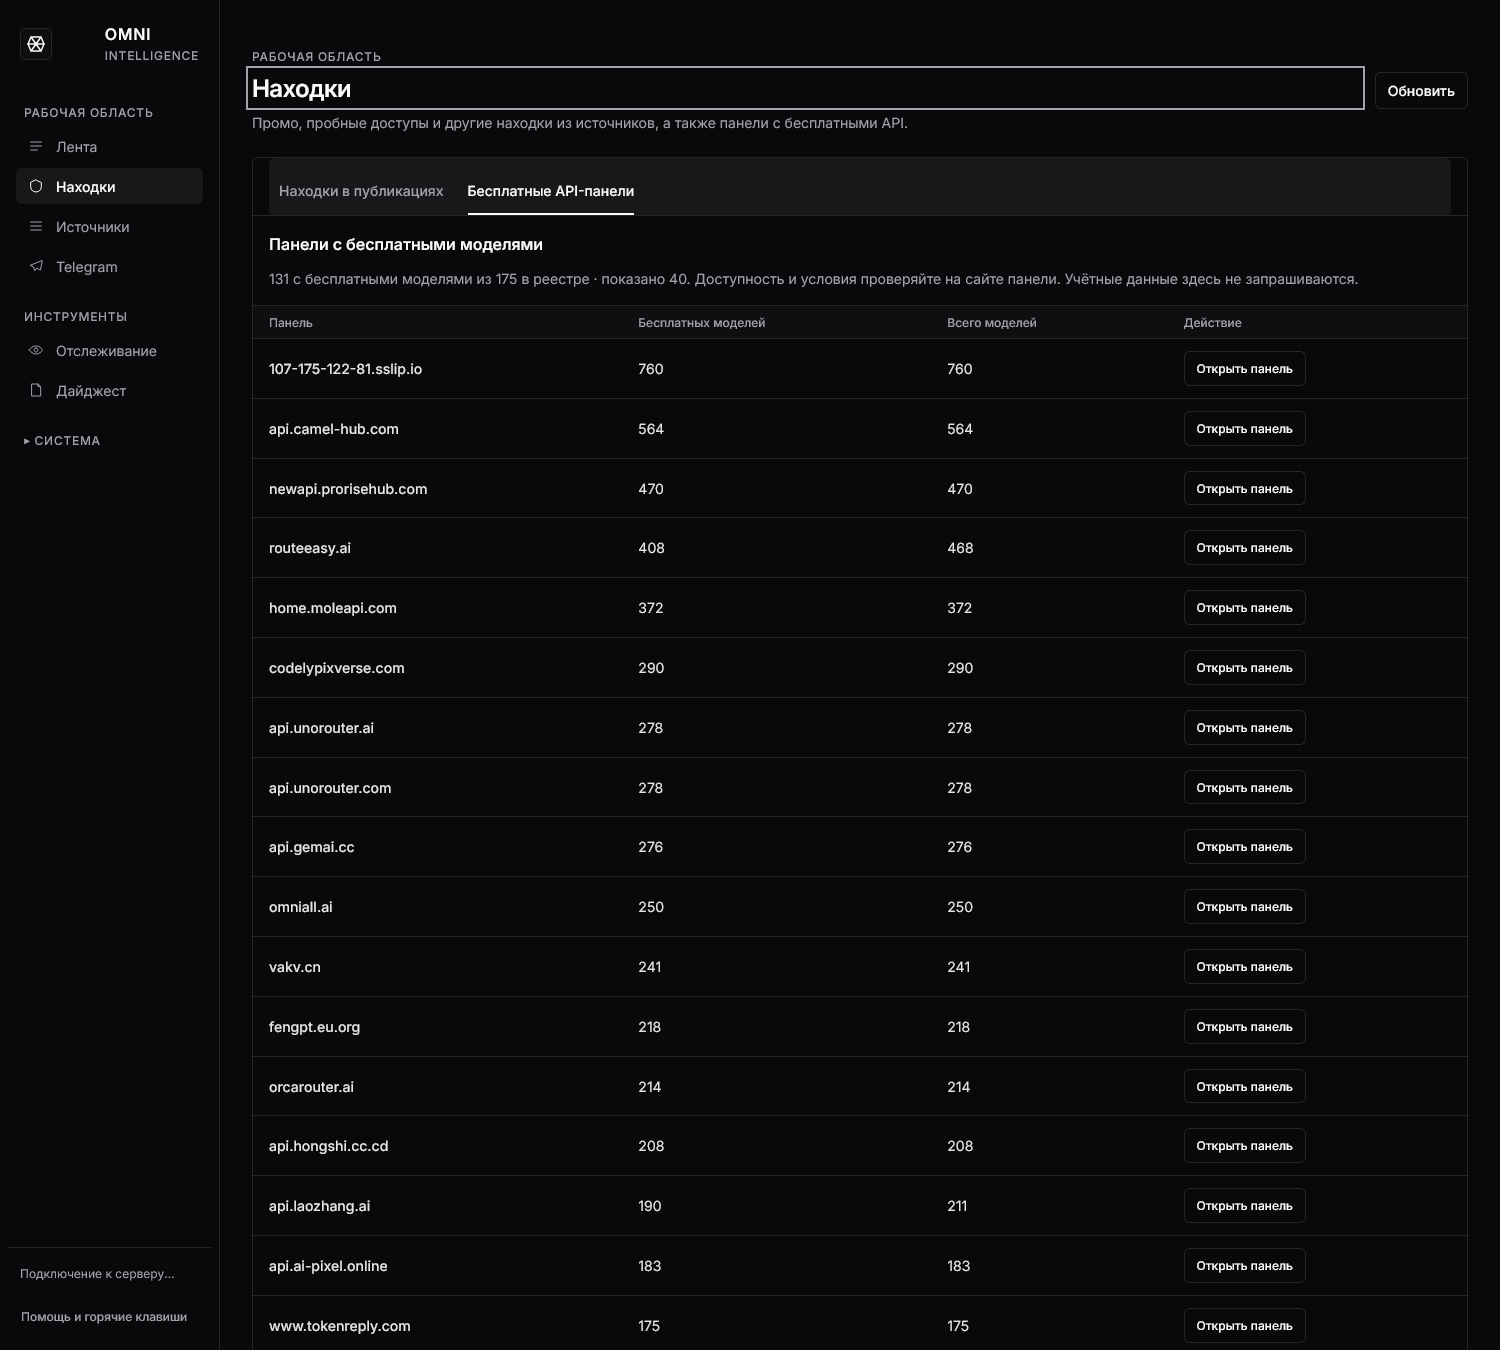Click the Дайджест document icon

tap(36, 390)
